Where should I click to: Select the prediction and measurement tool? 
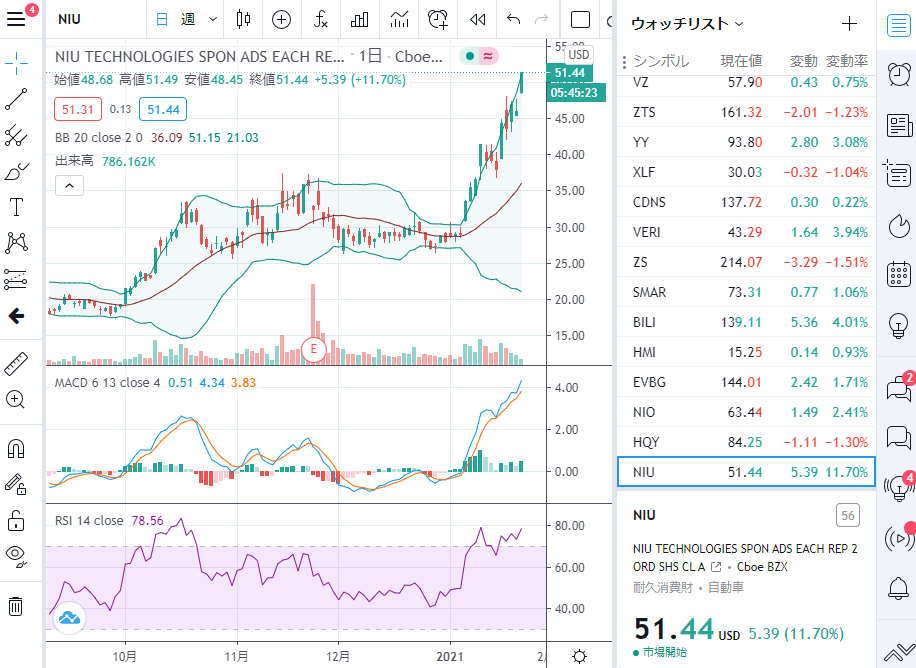(x=16, y=279)
